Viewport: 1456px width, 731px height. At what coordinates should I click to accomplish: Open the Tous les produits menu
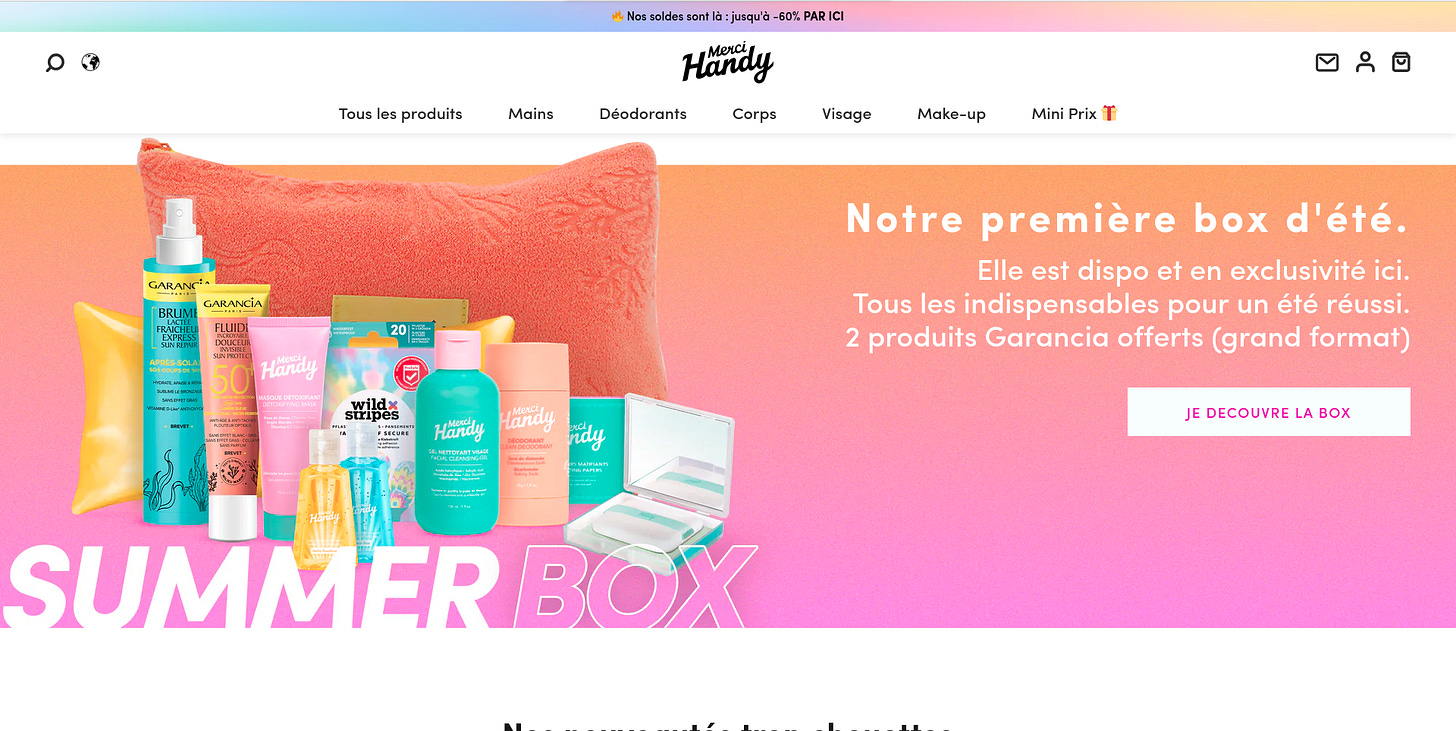[x=400, y=114]
